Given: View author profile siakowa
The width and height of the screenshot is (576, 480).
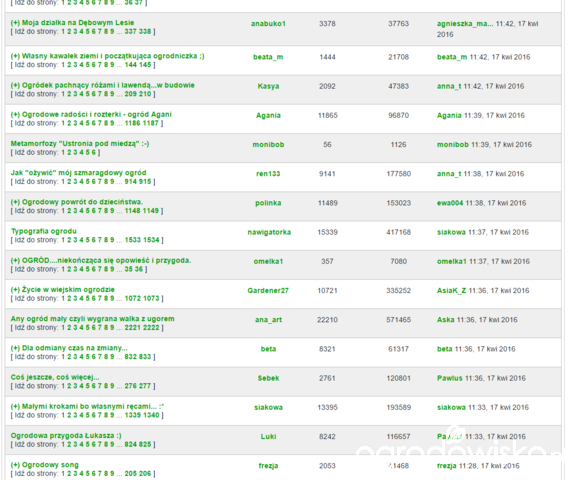Looking at the screenshot, I should click(269, 407).
